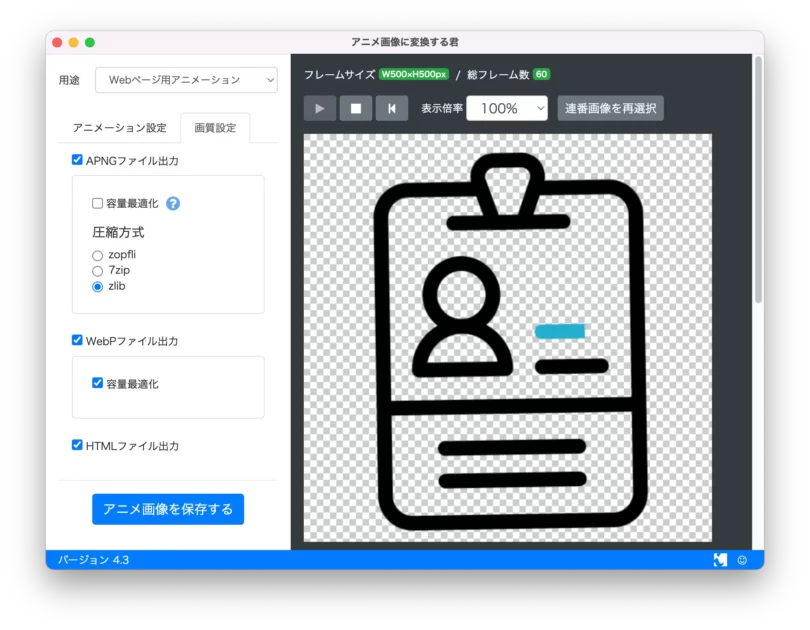
Task: Jump to first frame button
Action: (x=391, y=108)
